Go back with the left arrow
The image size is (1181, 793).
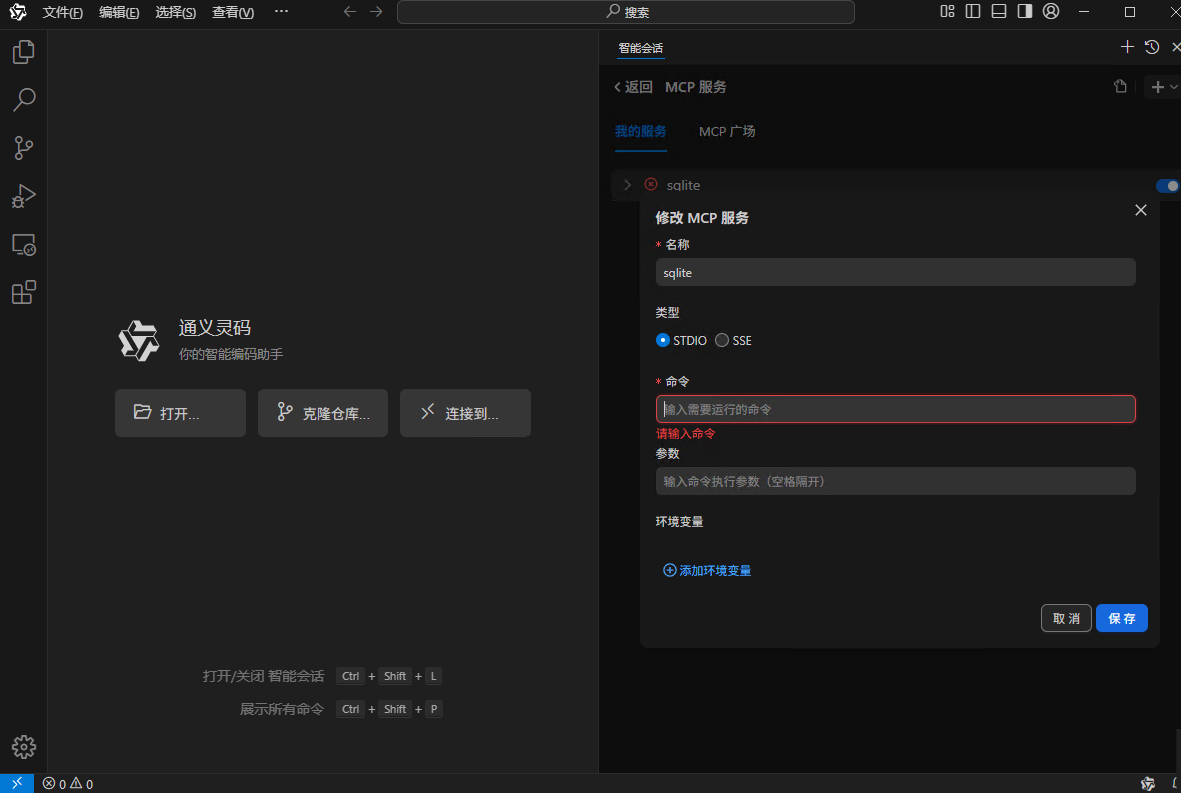pyautogui.click(x=349, y=11)
